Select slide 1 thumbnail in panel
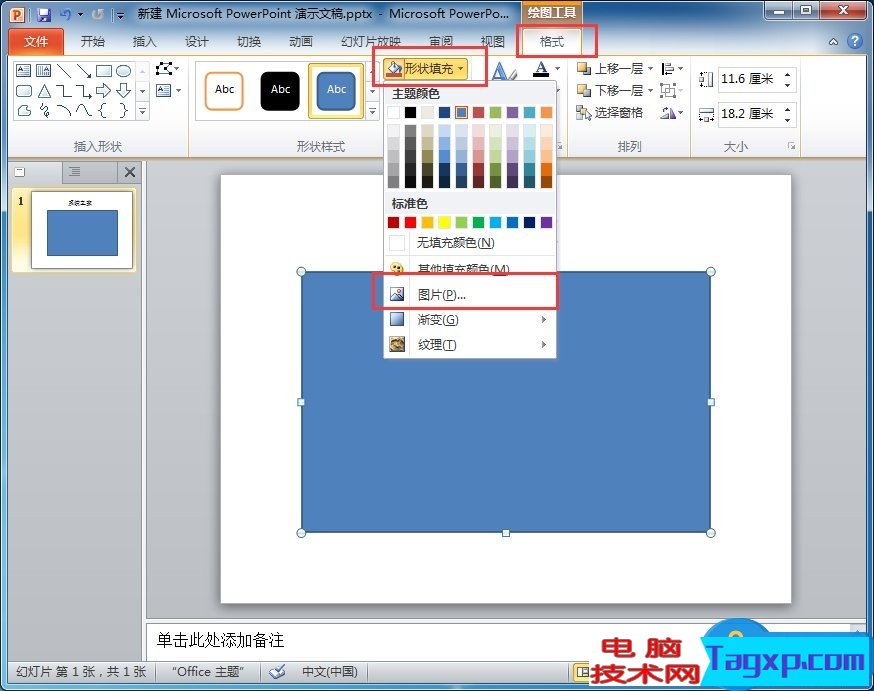 [x=82, y=231]
